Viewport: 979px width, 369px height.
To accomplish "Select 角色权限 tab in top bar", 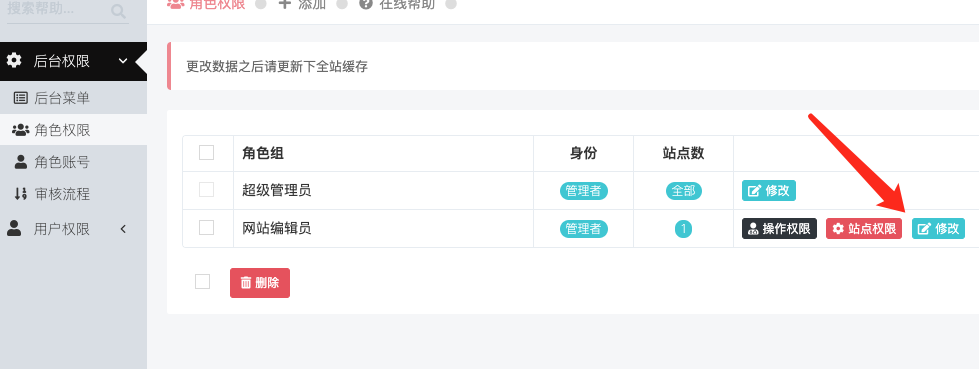I will pyautogui.click(x=207, y=4).
